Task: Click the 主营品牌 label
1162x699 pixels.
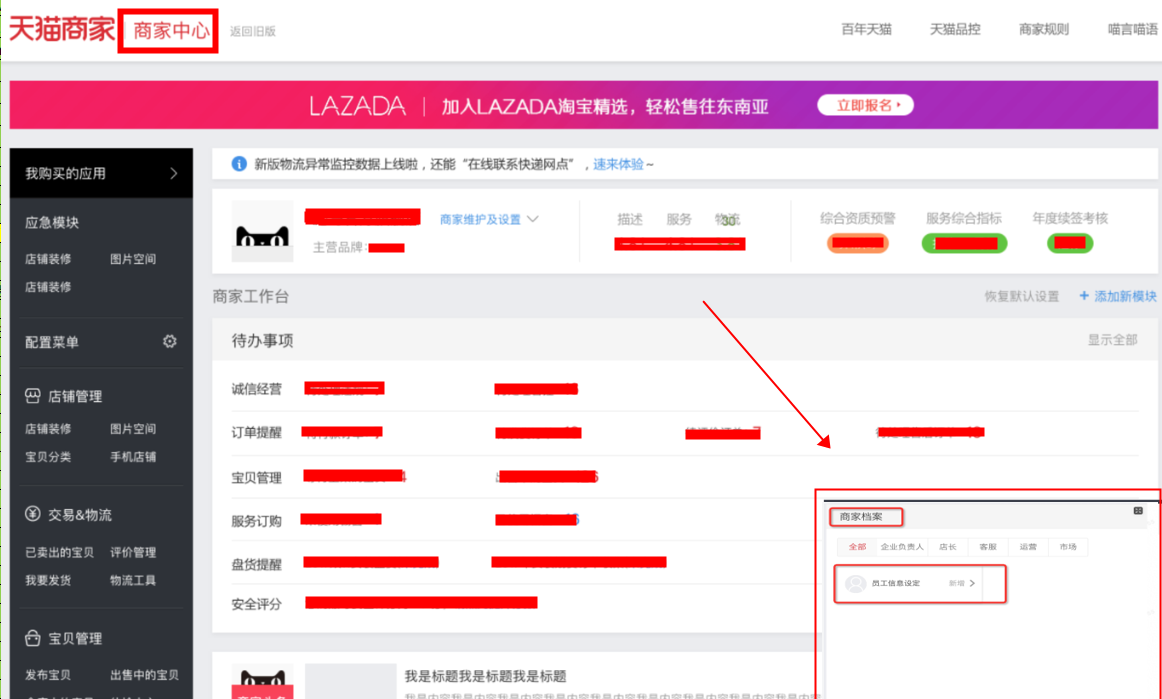Action: click(x=339, y=247)
